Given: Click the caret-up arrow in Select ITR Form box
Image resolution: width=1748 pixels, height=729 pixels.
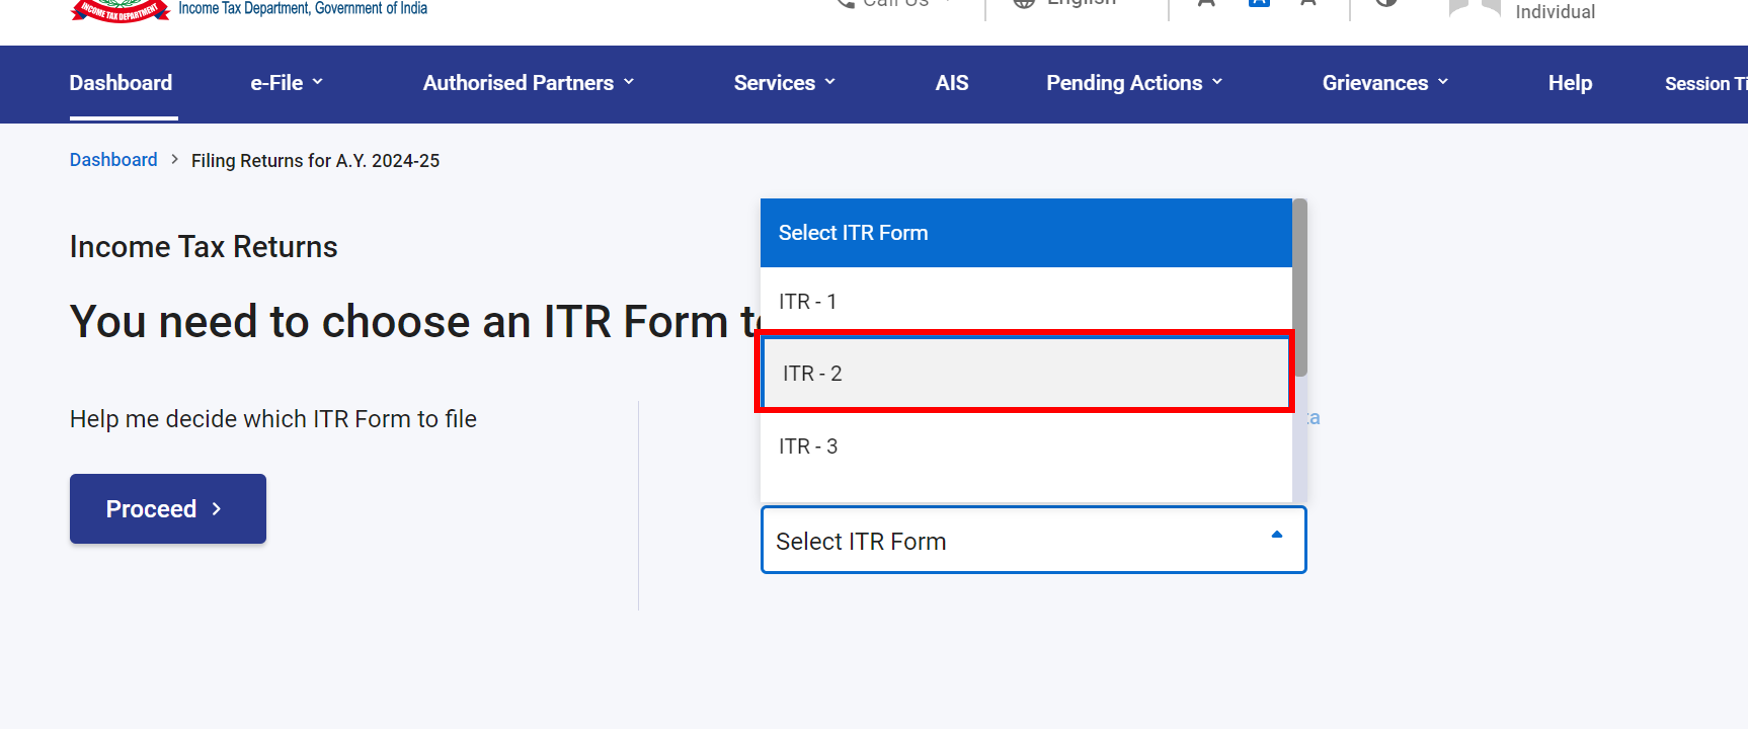Looking at the screenshot, I should click(x=1276, y=536).
